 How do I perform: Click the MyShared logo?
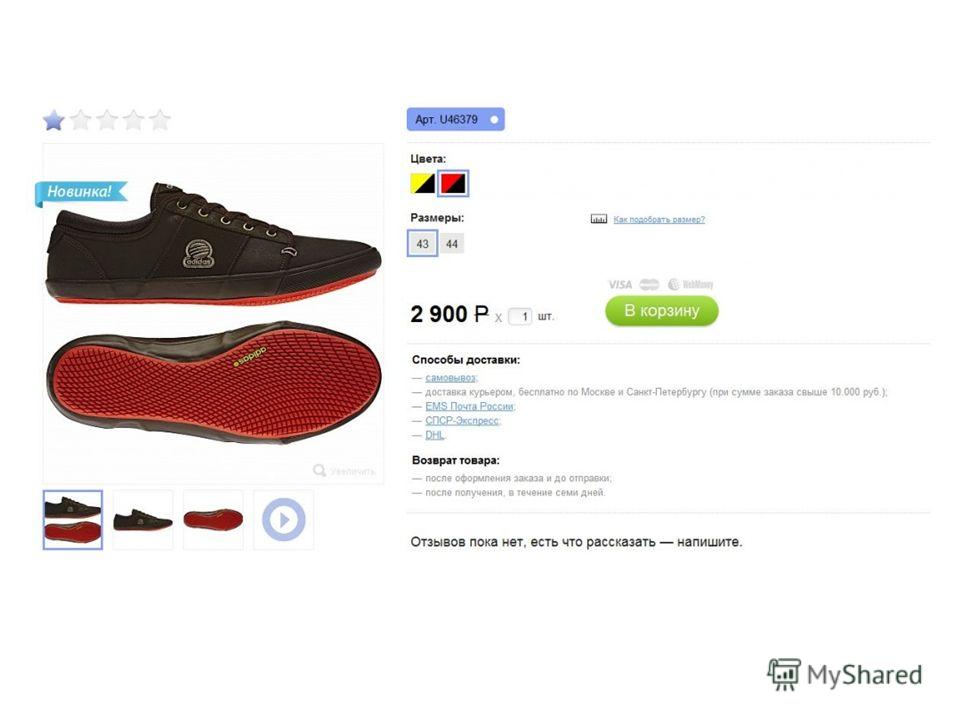pos(845,675)
